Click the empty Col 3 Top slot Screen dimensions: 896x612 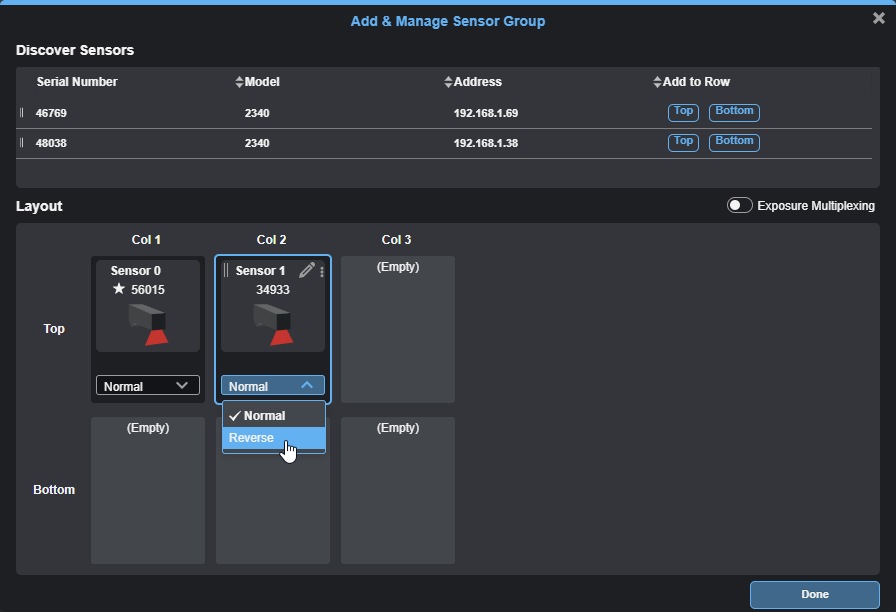tap(397, 328)
